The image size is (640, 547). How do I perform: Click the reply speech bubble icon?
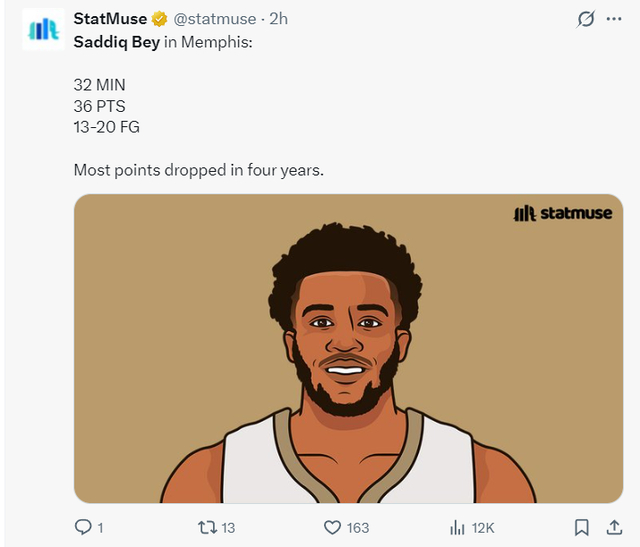pos(83,526)
